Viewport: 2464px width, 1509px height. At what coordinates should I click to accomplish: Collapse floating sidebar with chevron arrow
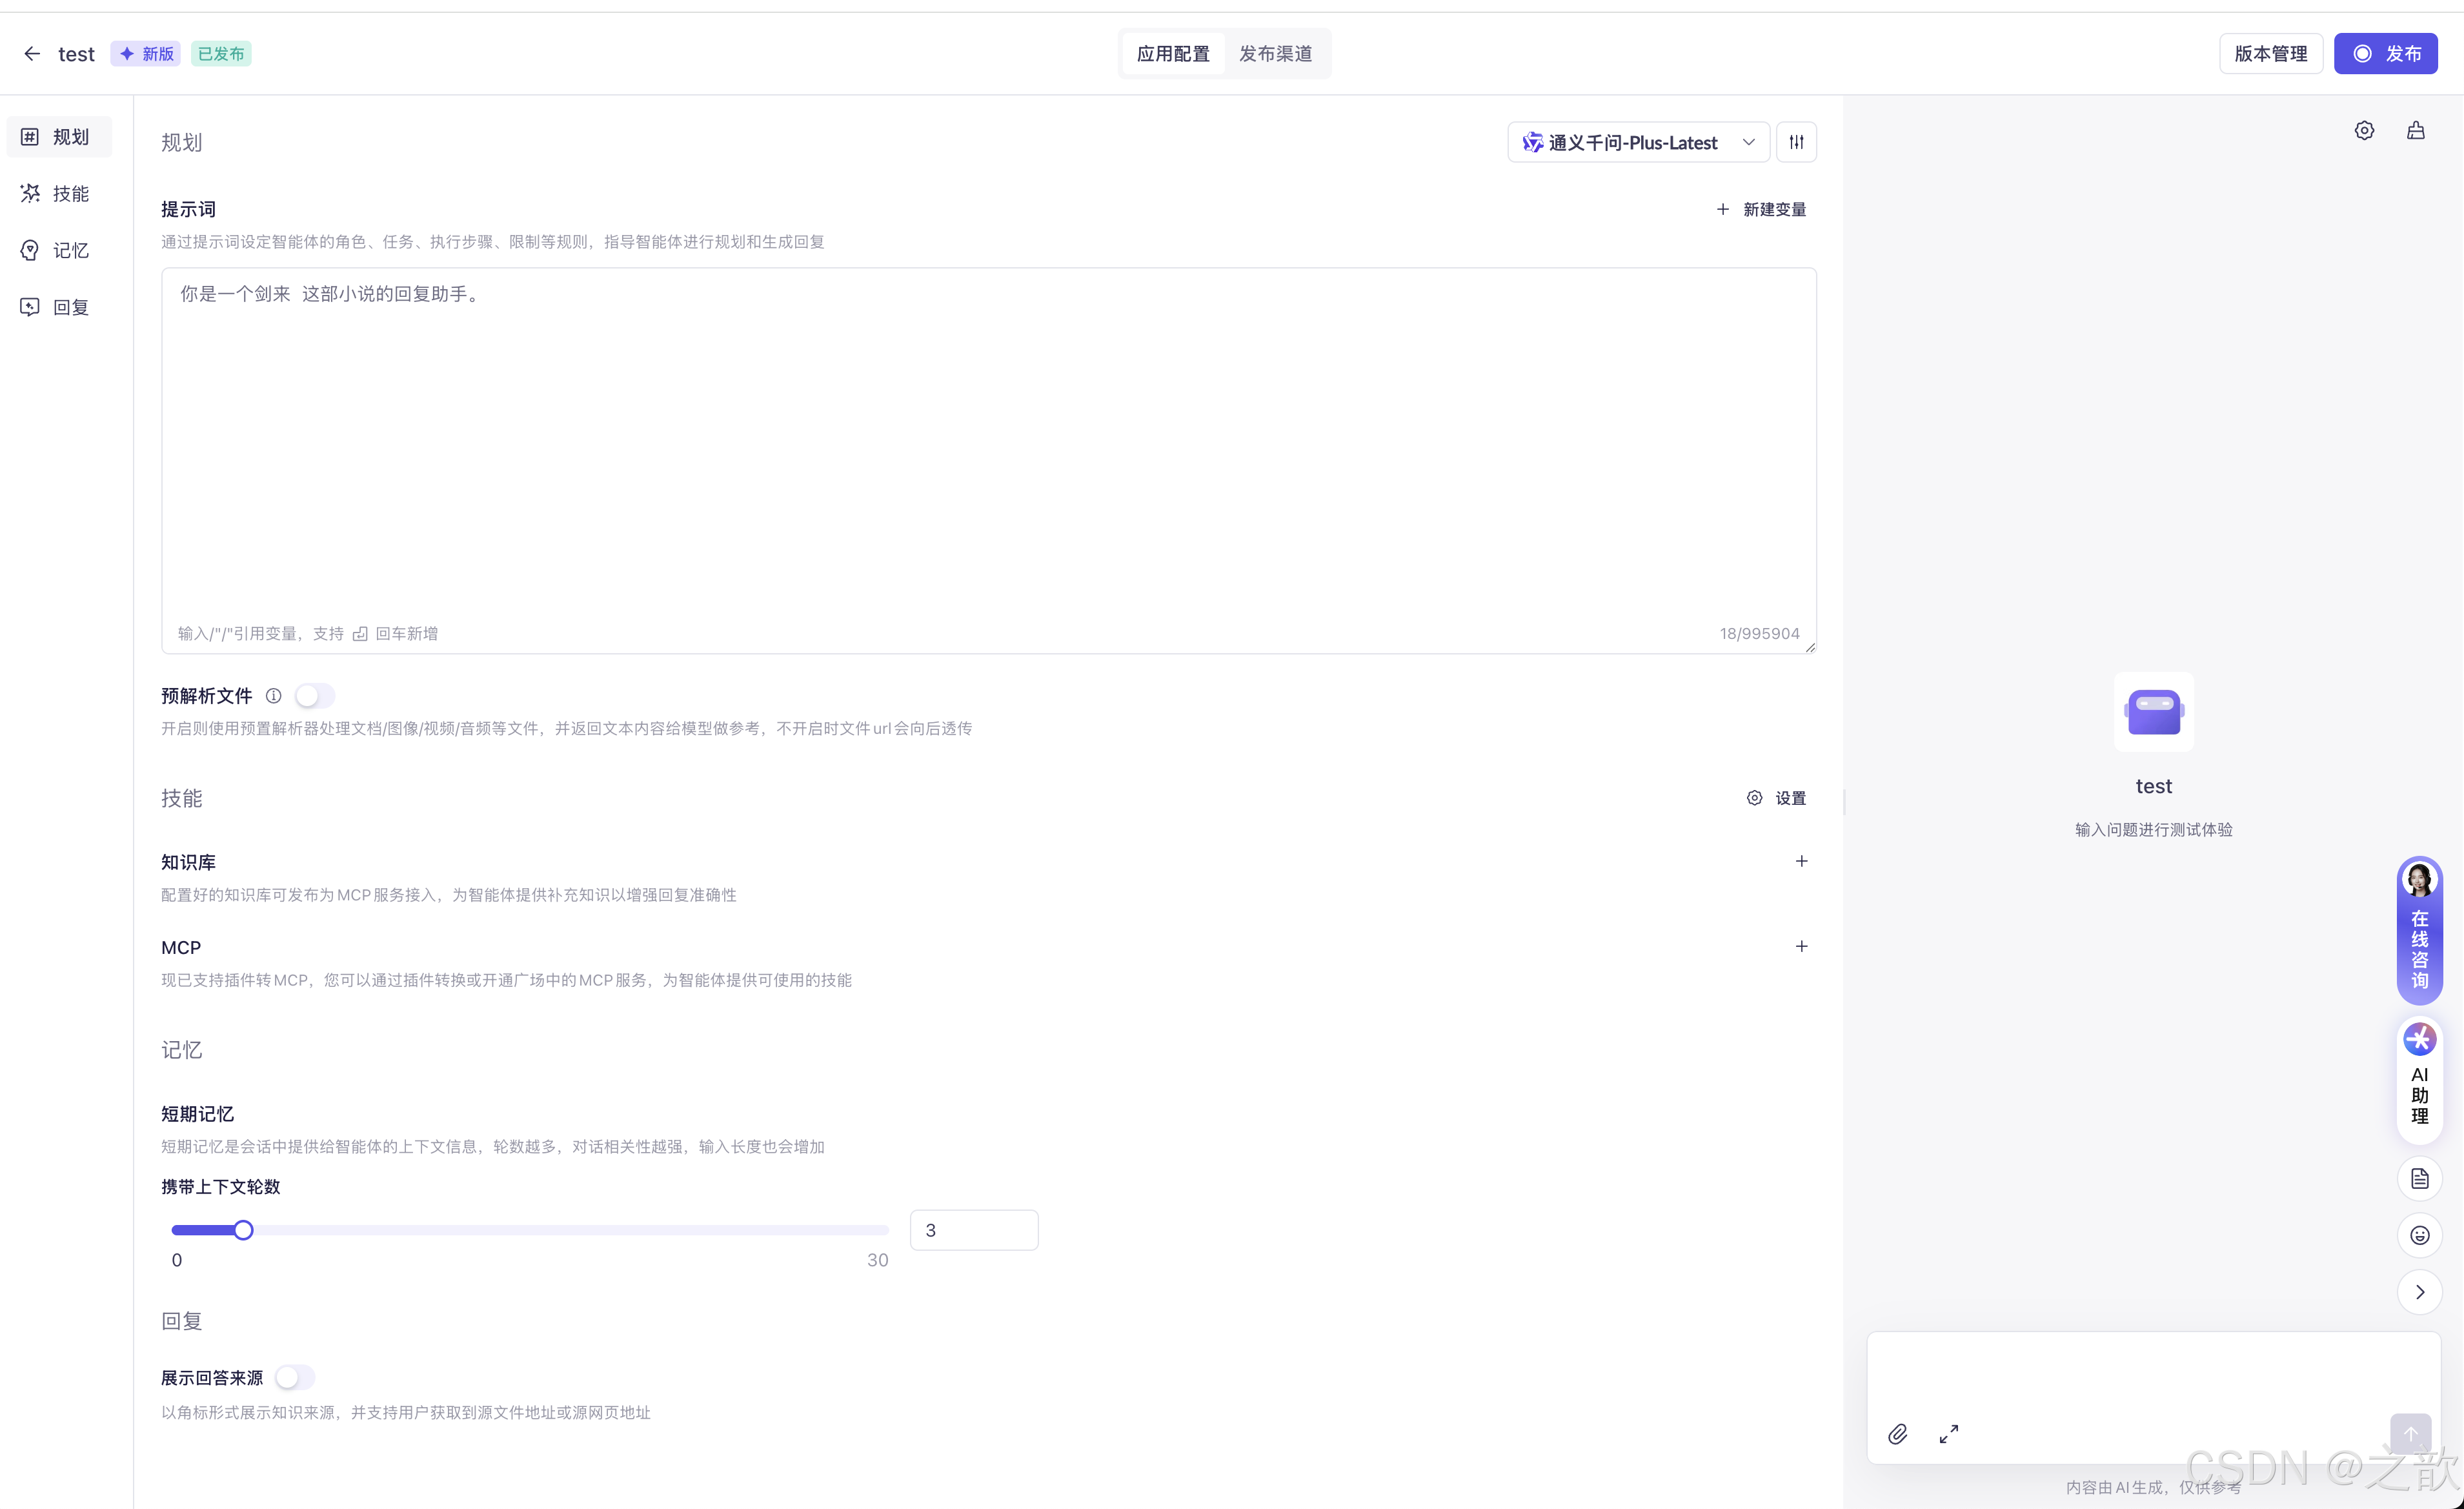click(2420, 1292)
